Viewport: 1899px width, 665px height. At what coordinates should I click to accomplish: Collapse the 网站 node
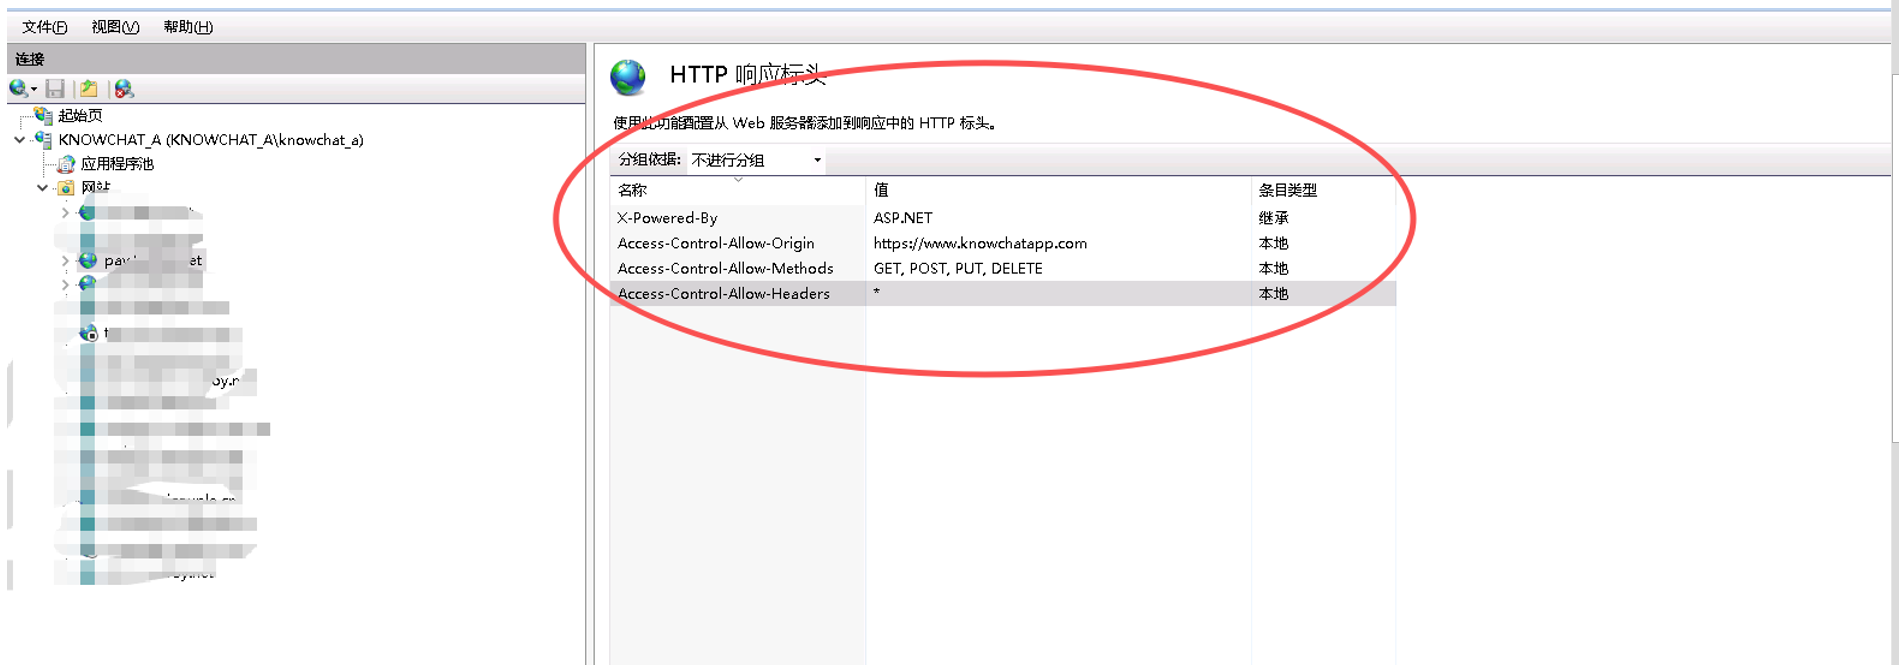click(x=42, y=188)
